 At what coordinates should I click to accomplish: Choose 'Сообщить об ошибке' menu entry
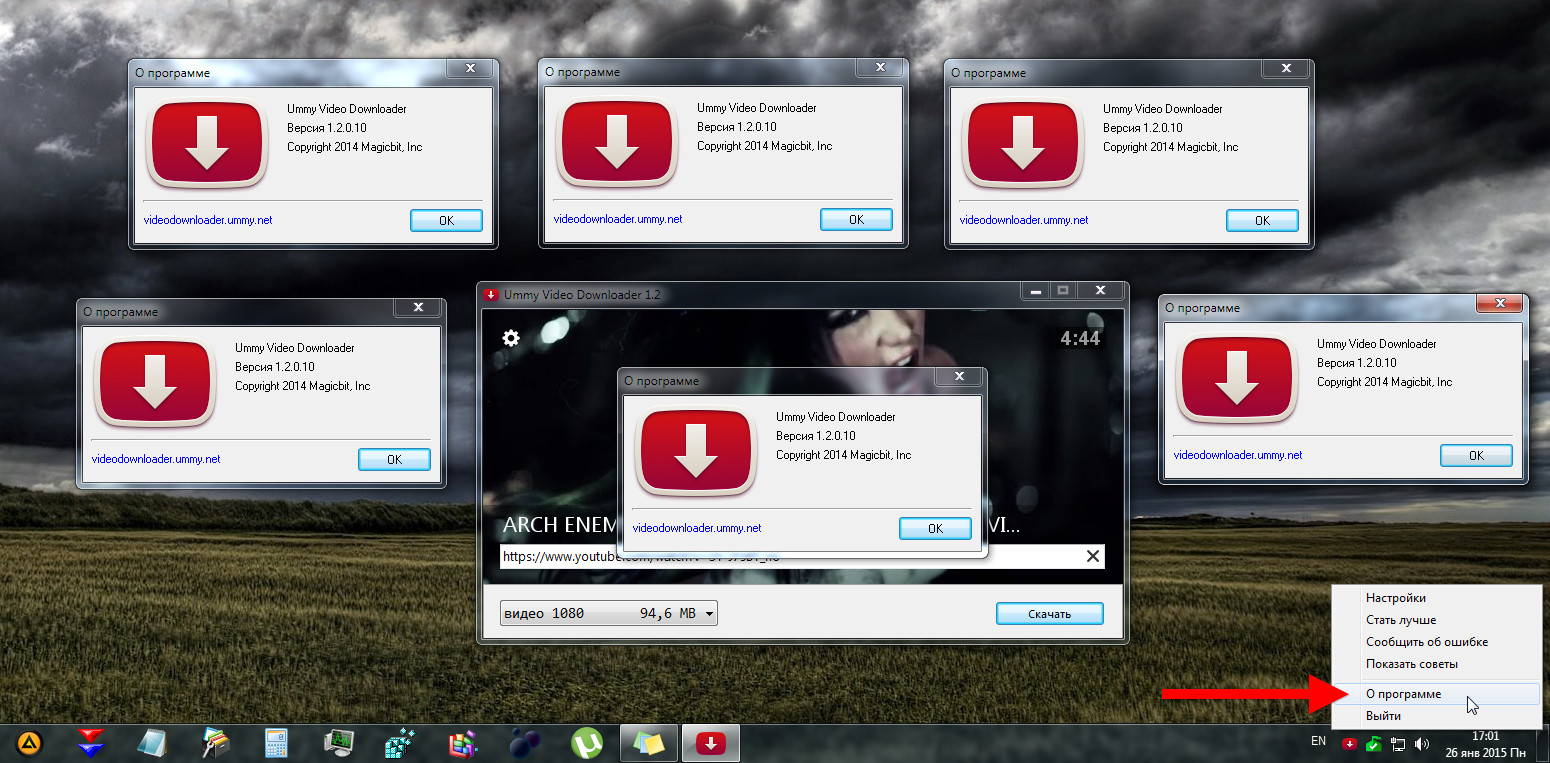(x=1437, y=642)
